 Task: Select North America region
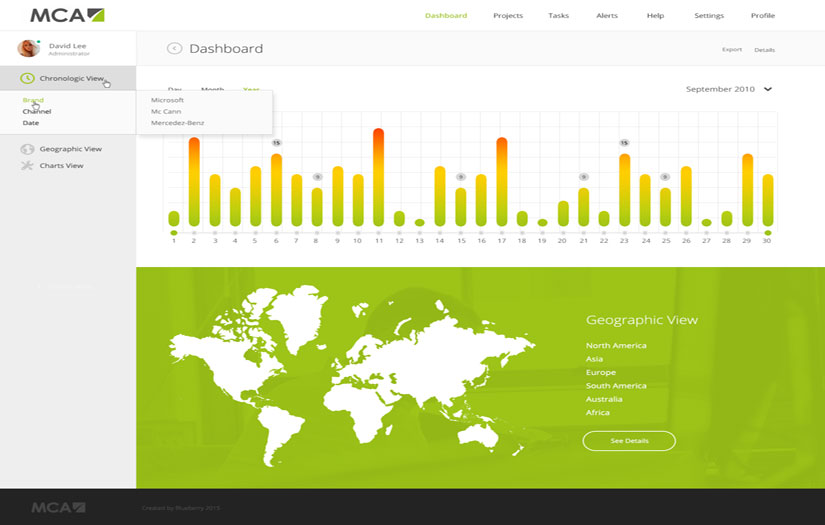coord(616,346)
